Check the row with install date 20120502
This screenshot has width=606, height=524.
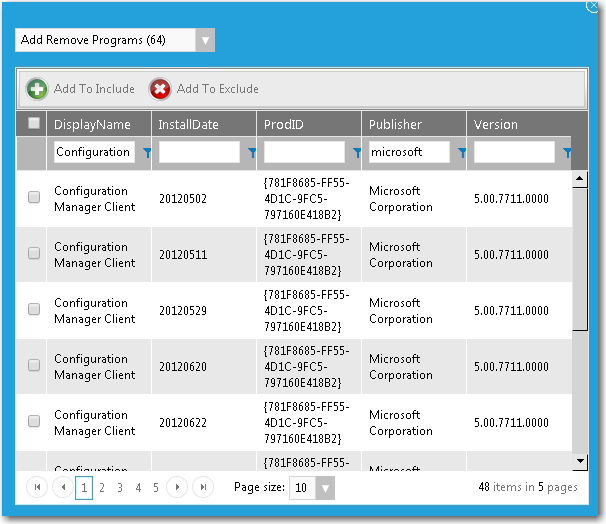point(34,197)
